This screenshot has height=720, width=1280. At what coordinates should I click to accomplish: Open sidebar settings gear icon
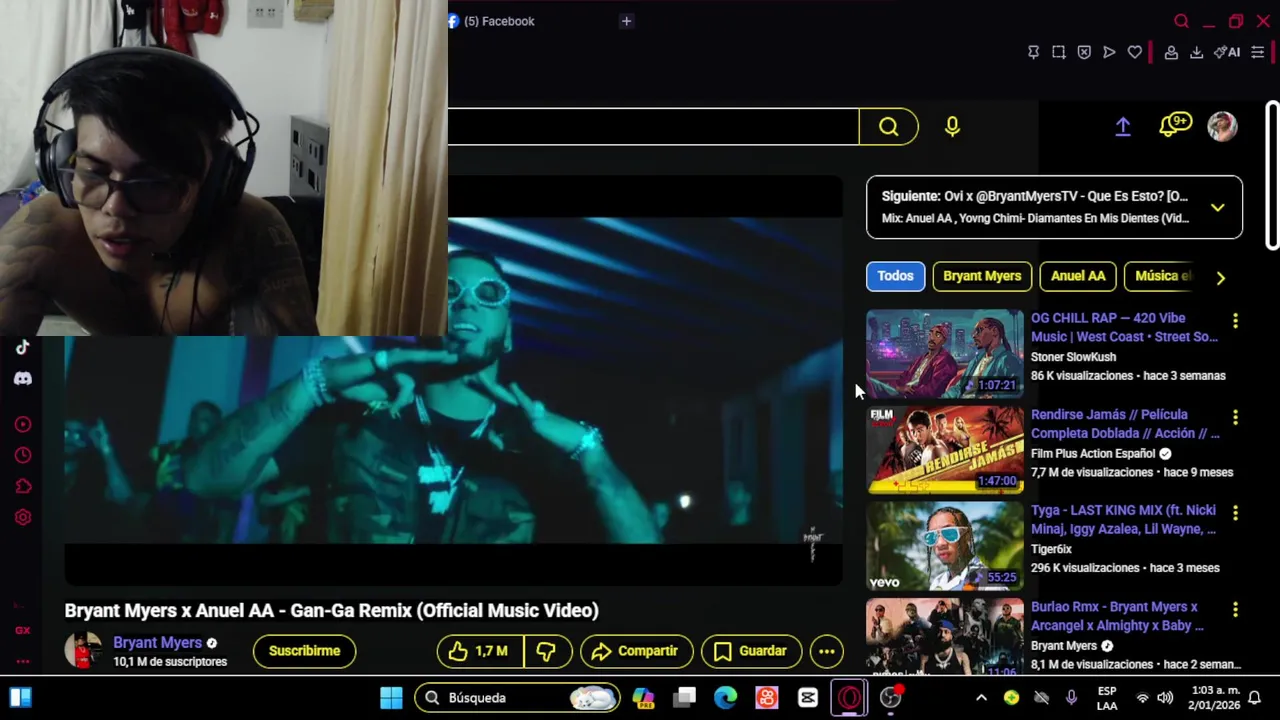click(23, 517)
